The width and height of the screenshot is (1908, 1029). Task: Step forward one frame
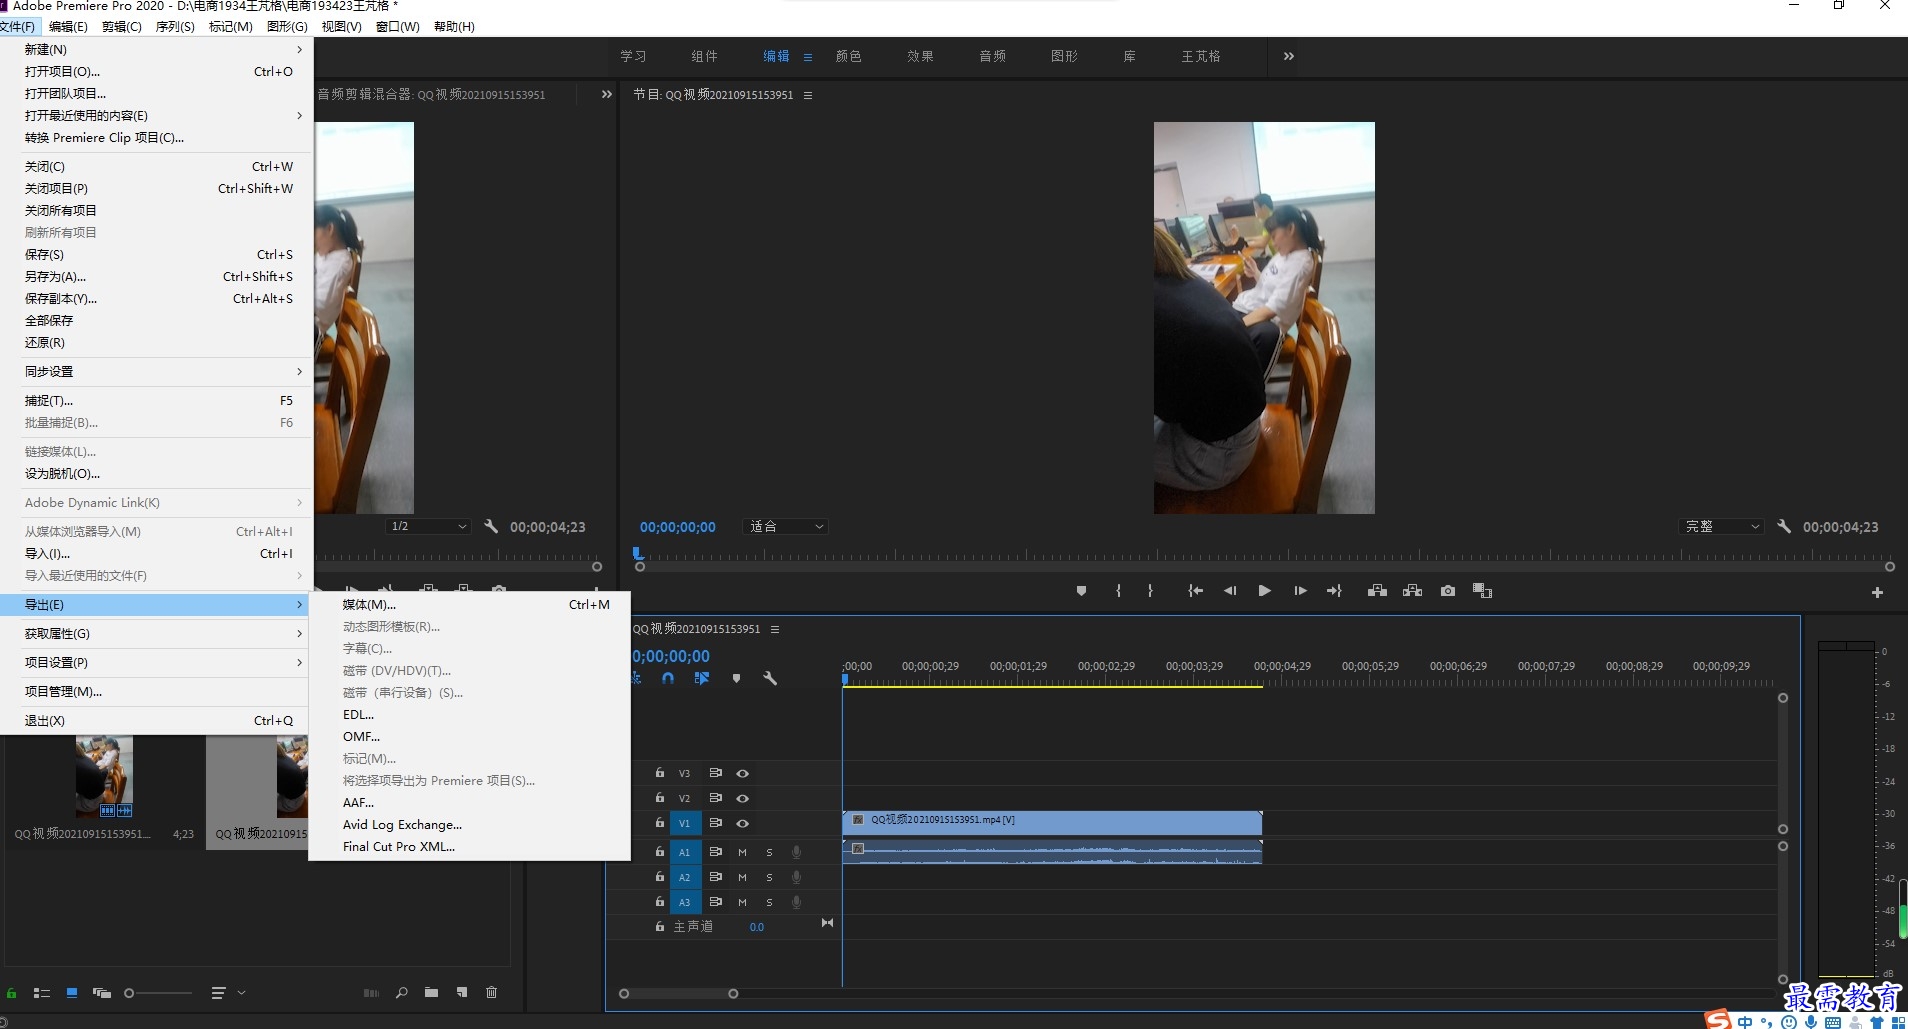click(x=1300, y=591)
